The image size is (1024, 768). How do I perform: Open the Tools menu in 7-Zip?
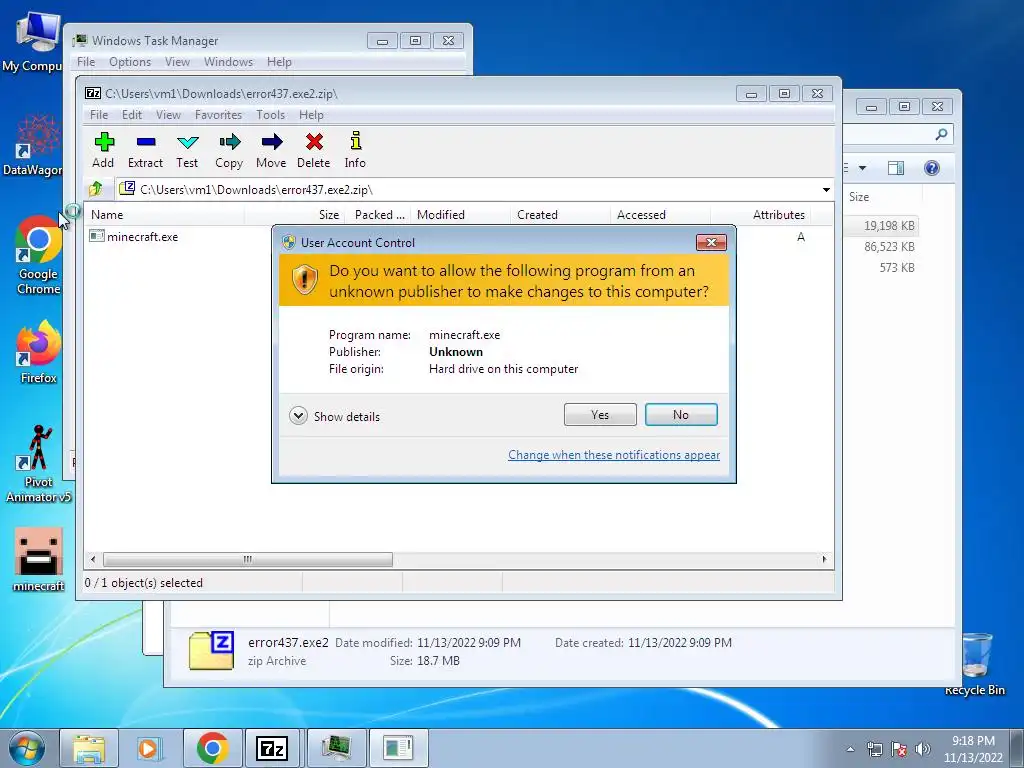(x=270, y=115)
